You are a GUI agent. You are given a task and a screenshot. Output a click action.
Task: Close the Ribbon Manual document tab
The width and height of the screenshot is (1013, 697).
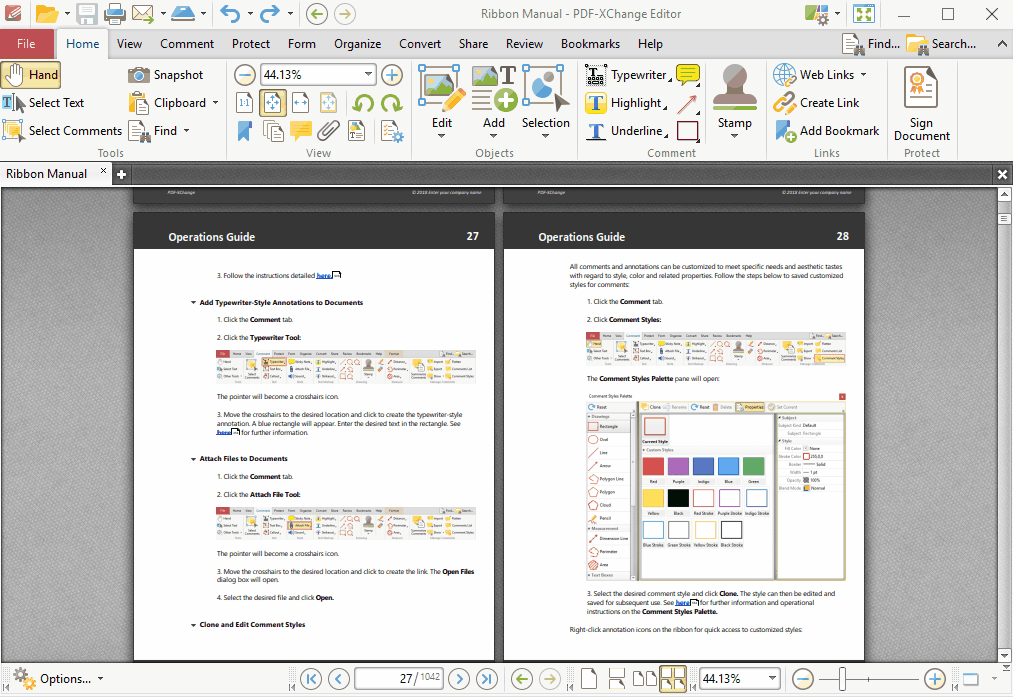point(103,171)
